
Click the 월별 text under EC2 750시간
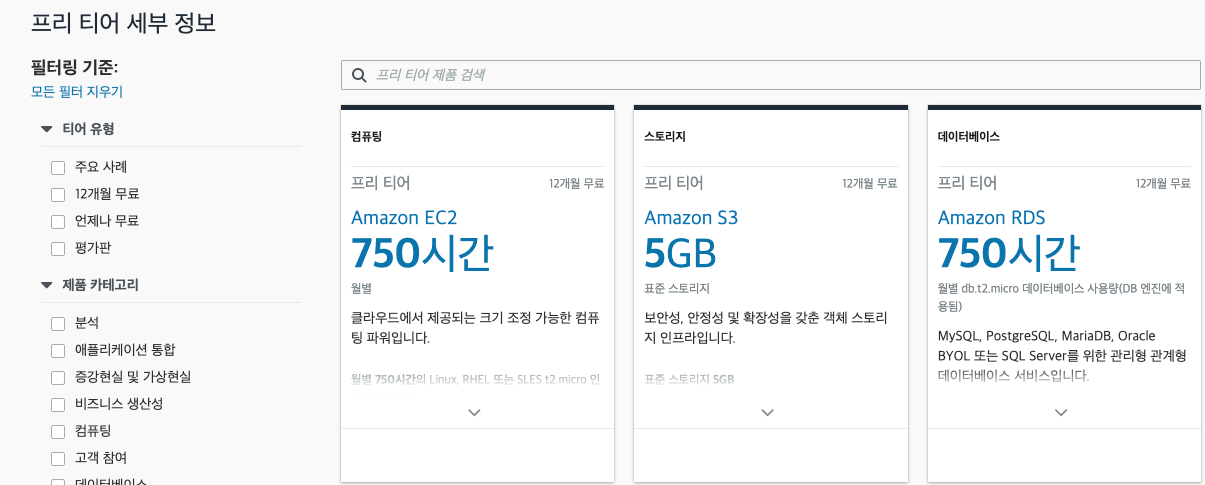pos(361,288)
